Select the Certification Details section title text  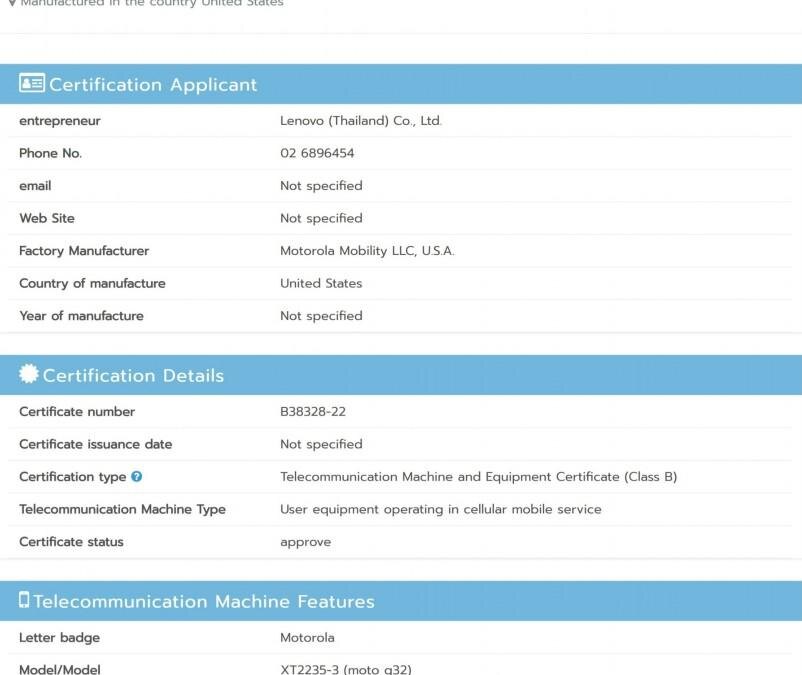click(x=132, y=375)
